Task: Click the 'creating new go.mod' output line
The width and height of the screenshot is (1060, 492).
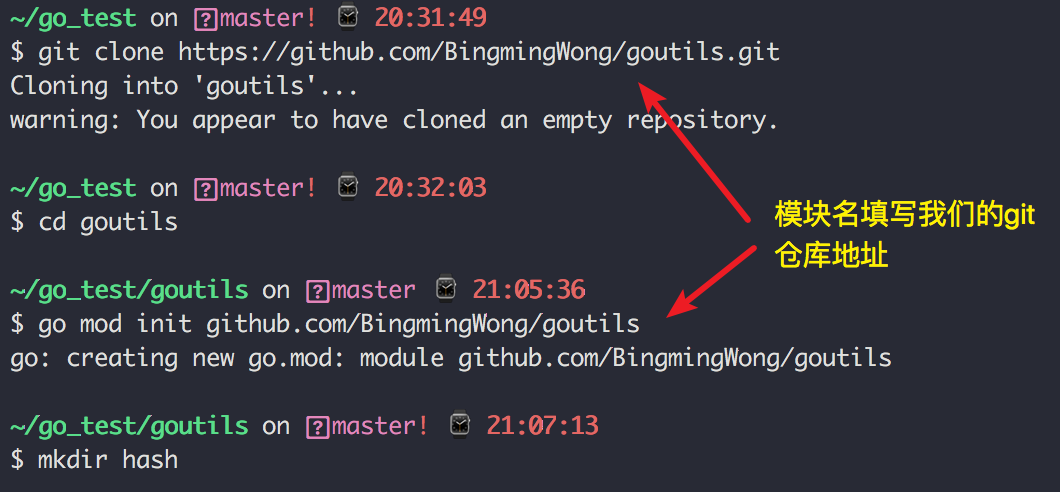Action: (x=451, y=358)
